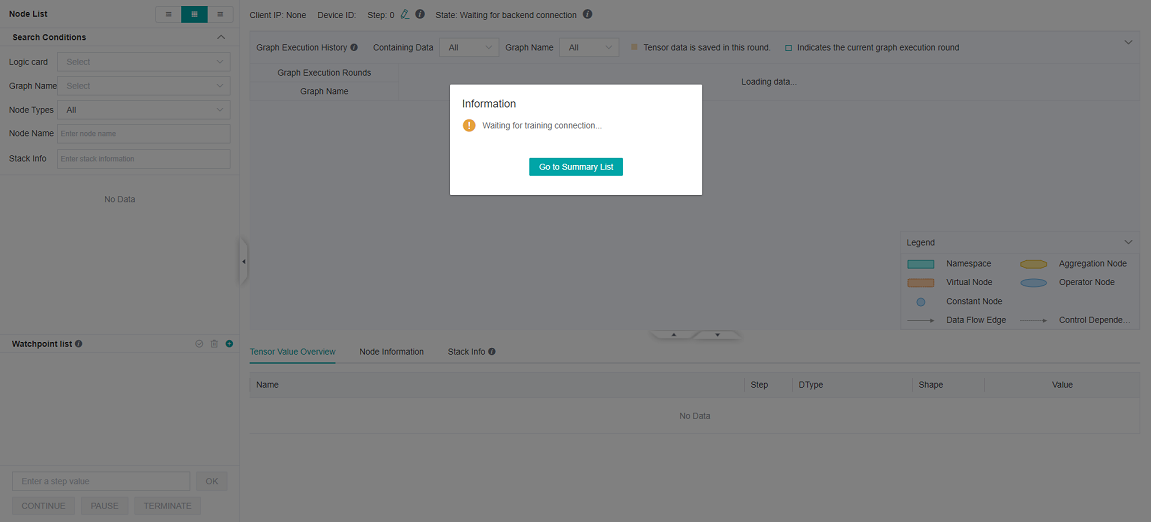This screenshot has height=522, width=1151.
Task: Click the recheck watchpoint checkmark icon
Action: click(199, 344)
